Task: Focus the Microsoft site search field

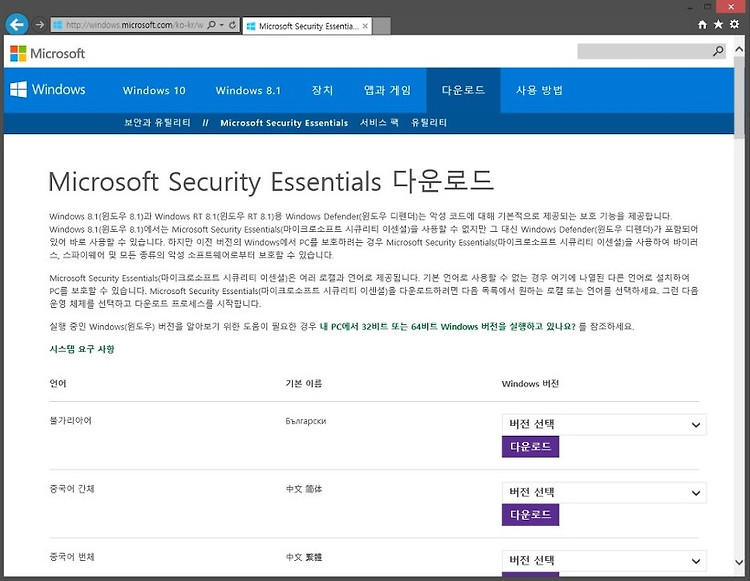Action: (644, 51)
